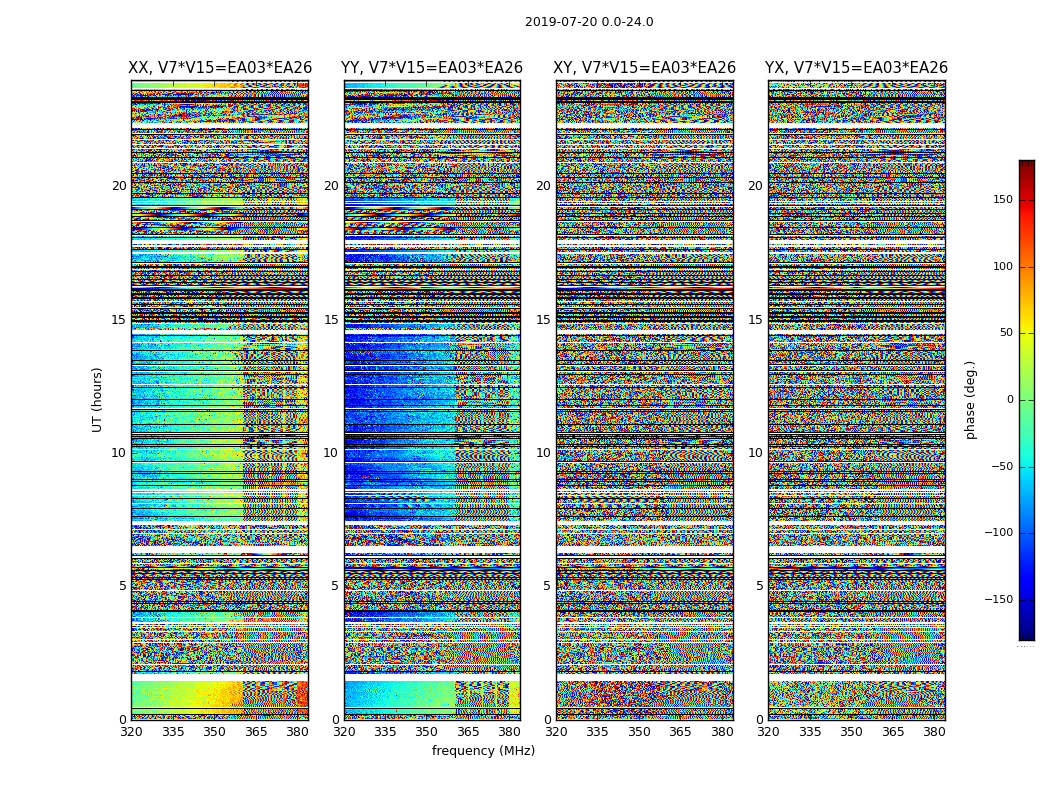1050x800 pixels.
Task: Click the dark red top of the colorbar
Action: pos(1026,165)
